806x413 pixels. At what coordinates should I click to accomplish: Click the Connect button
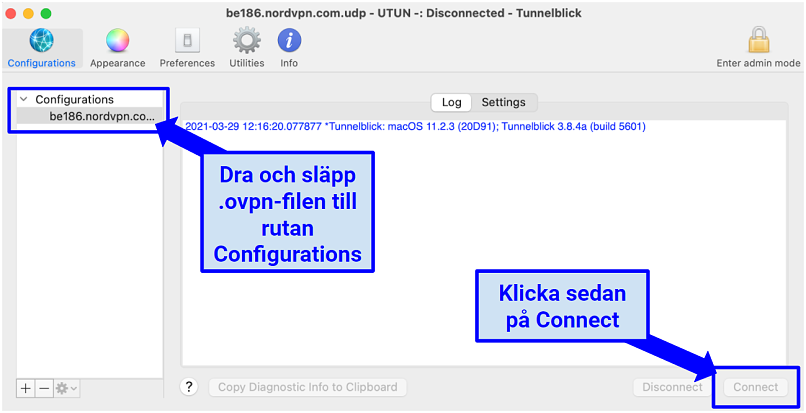tap(756, 387)
